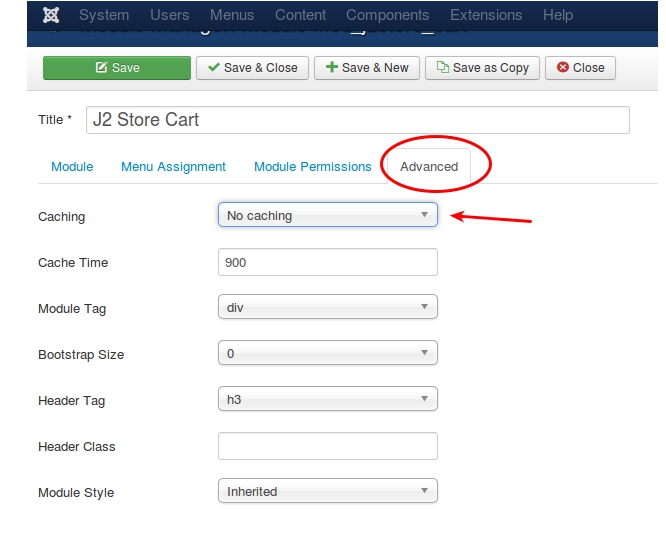Open the System menu
666x548 pixels.
coord(104,15)
